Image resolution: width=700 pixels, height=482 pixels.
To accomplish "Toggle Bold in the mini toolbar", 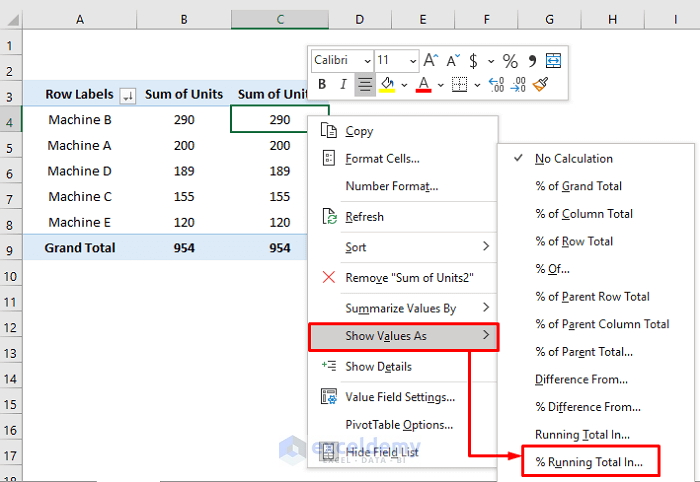I will pos(322,84).
